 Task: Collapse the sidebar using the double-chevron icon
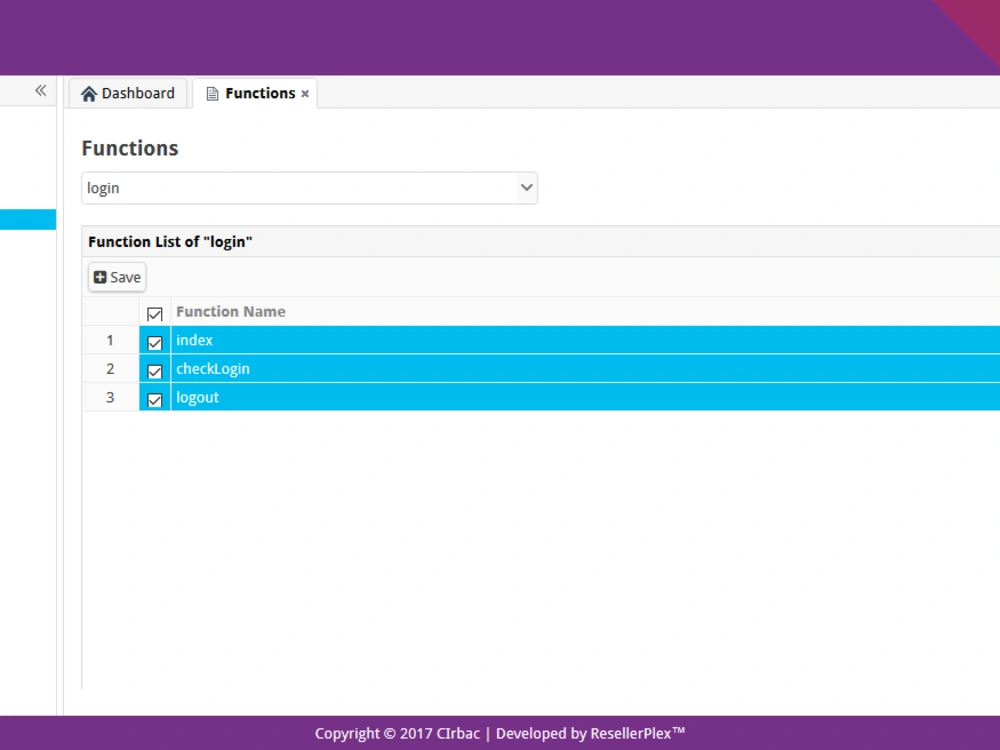pos(41,90)
